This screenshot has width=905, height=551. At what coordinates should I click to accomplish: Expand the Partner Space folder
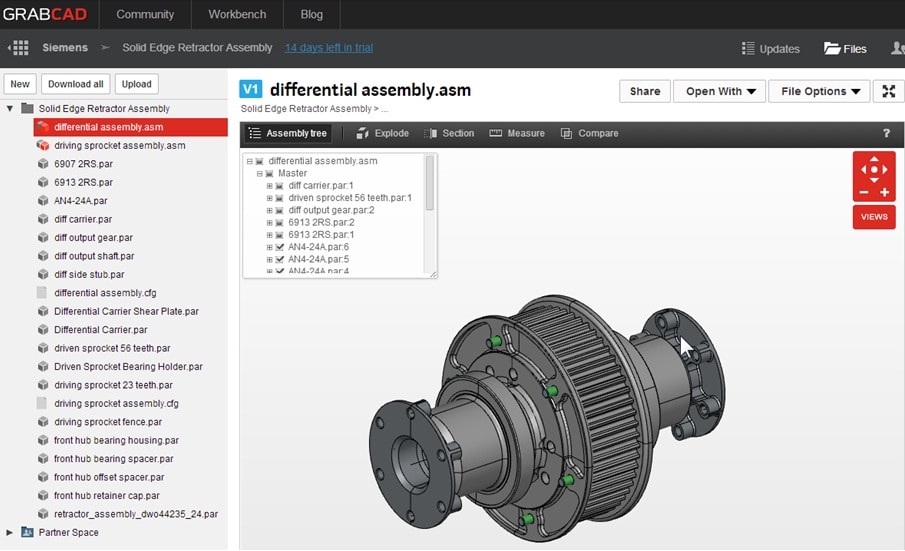tap(9, 532)
